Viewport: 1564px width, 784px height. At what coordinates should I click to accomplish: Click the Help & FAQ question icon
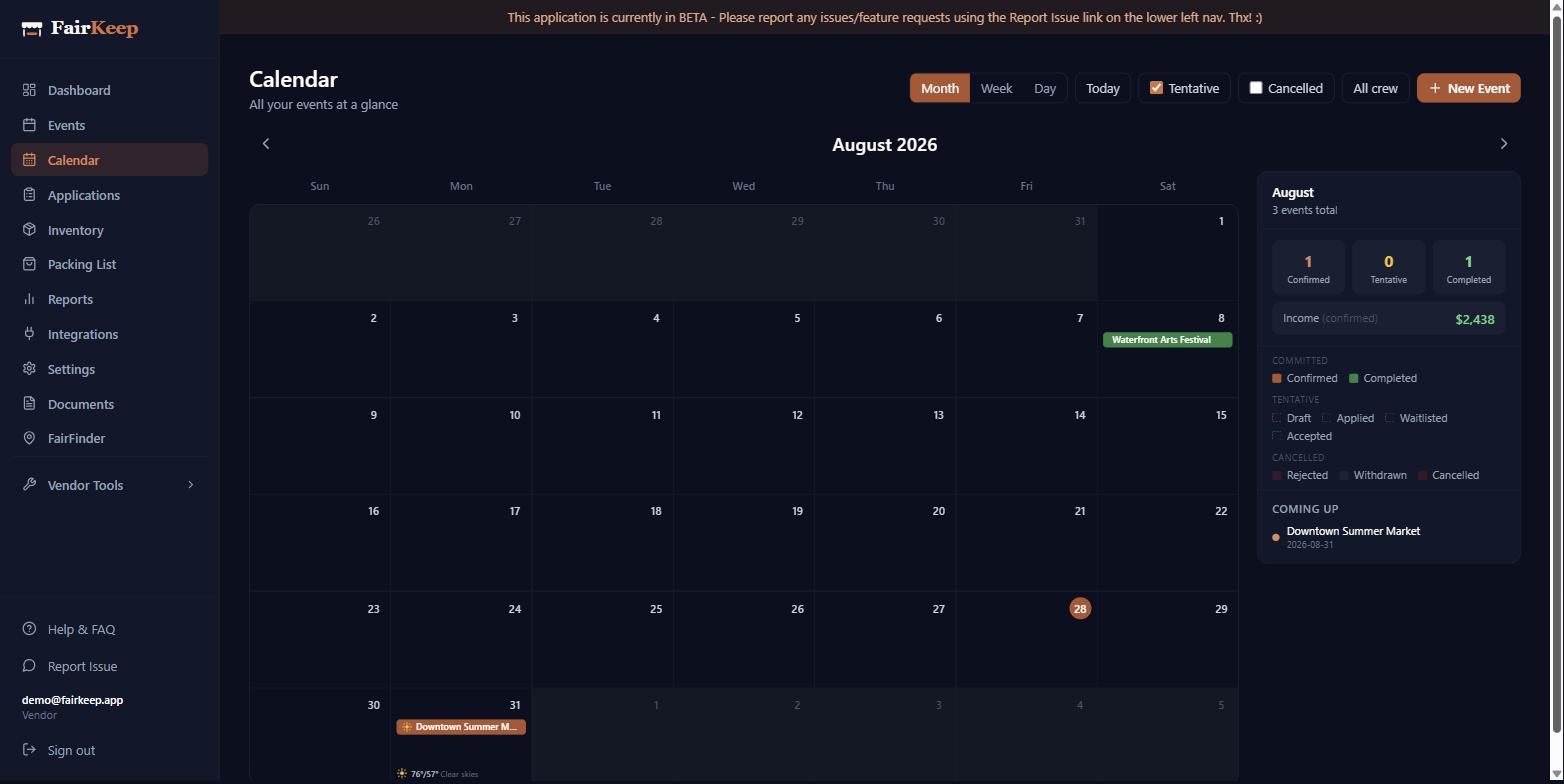pos(29,629)
